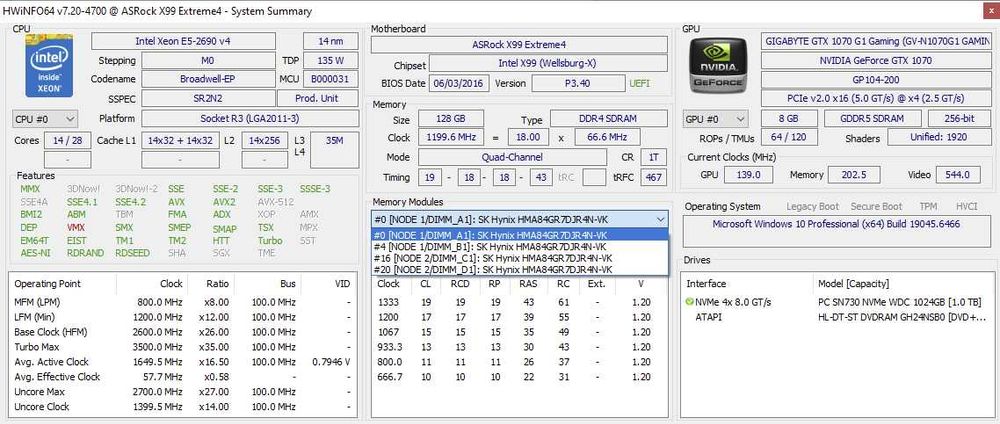Viewport: 1000px width, 424px height.
Task: Click the green NVMe drive status icon
Action: (689, 302)
